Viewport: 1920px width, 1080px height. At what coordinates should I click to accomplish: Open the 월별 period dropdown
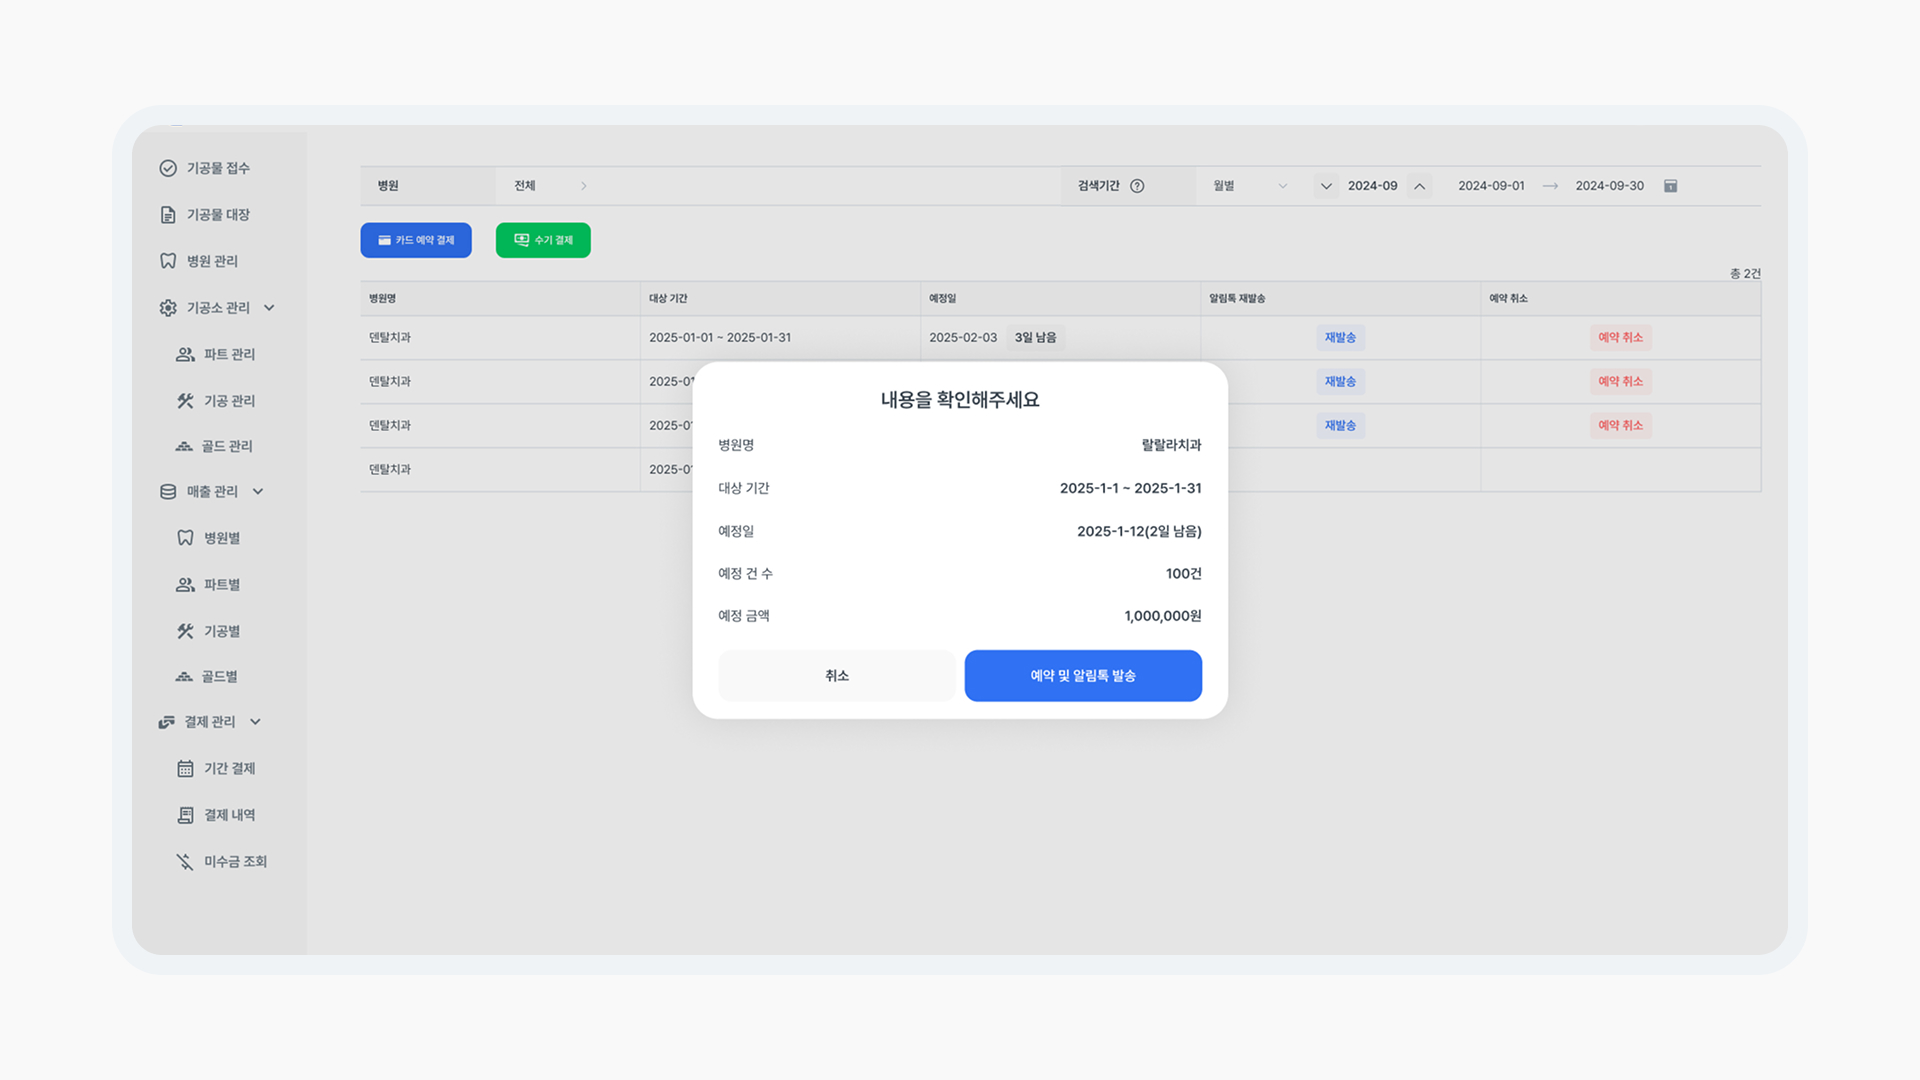(1250, 186)
